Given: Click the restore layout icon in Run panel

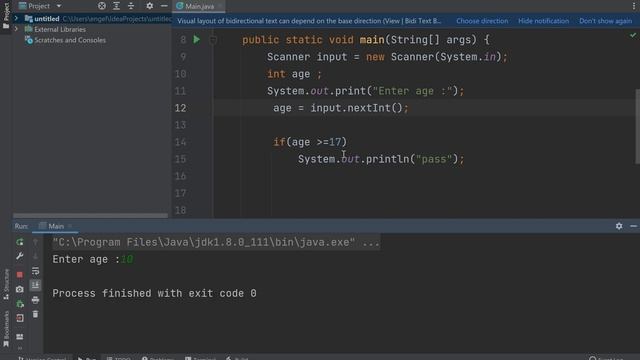Looking at the screenshot, I should point(20,337).
